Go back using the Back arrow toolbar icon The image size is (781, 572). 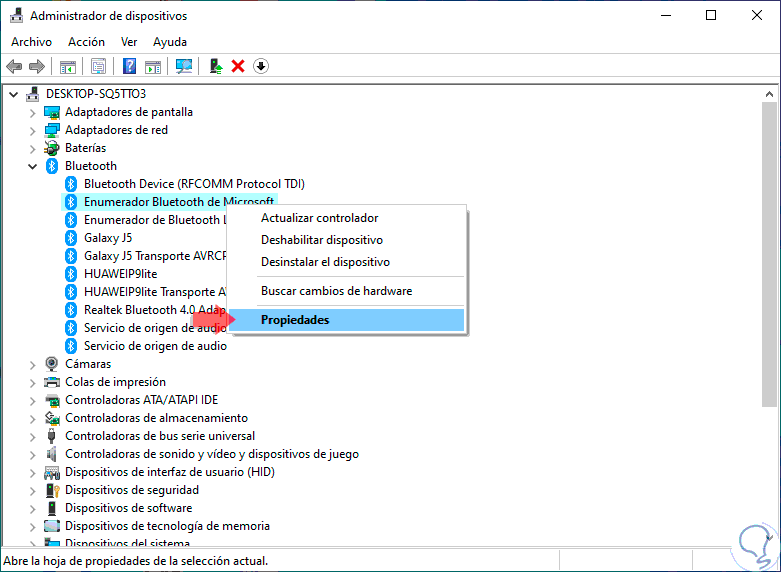point(14,66)
